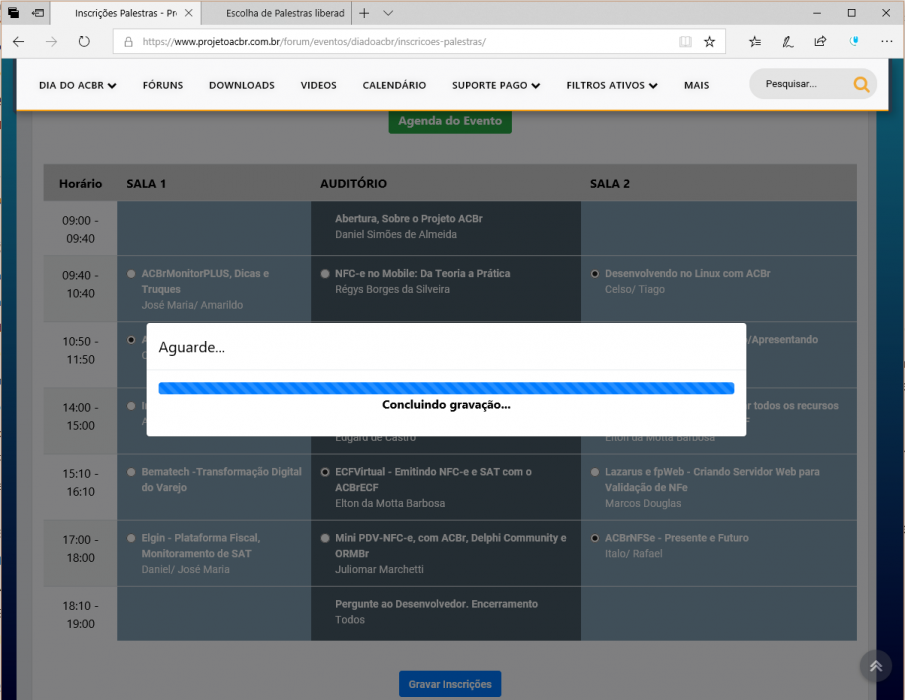View site security lock icon
This screenshot has height=700, width=905.
(x=128, y=42)
